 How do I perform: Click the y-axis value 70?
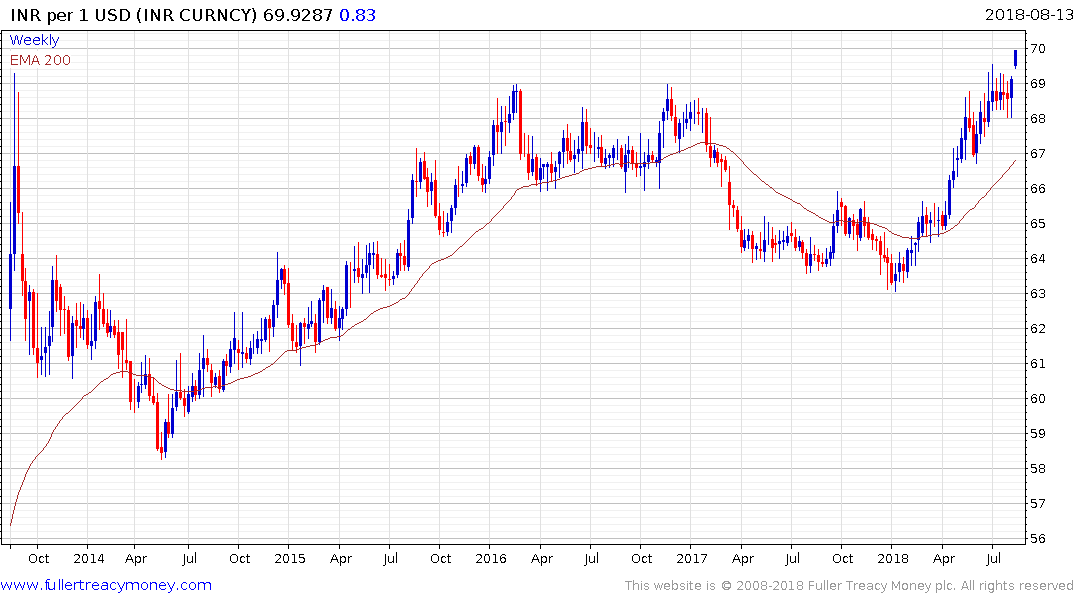click(x=1038, y=49)
